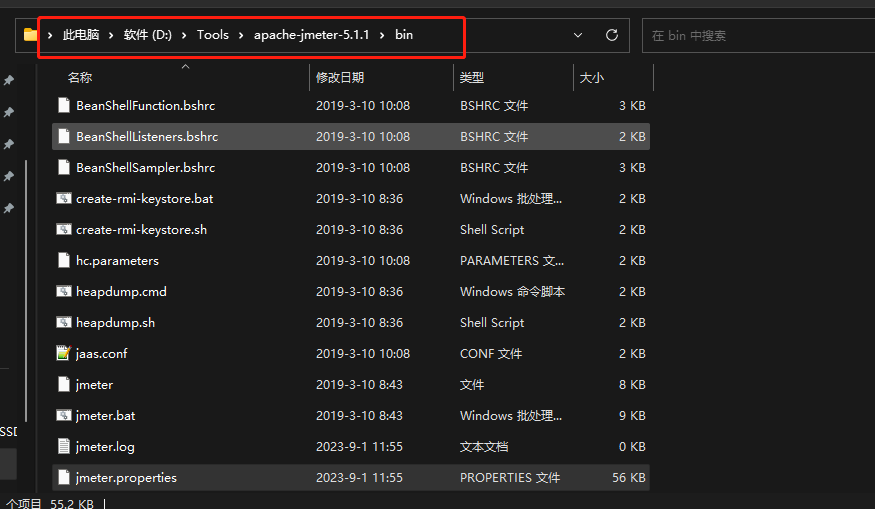Click bin segment in the breadcrumb
The height and width of the screenshot is (509, 875).
(404, 35)
